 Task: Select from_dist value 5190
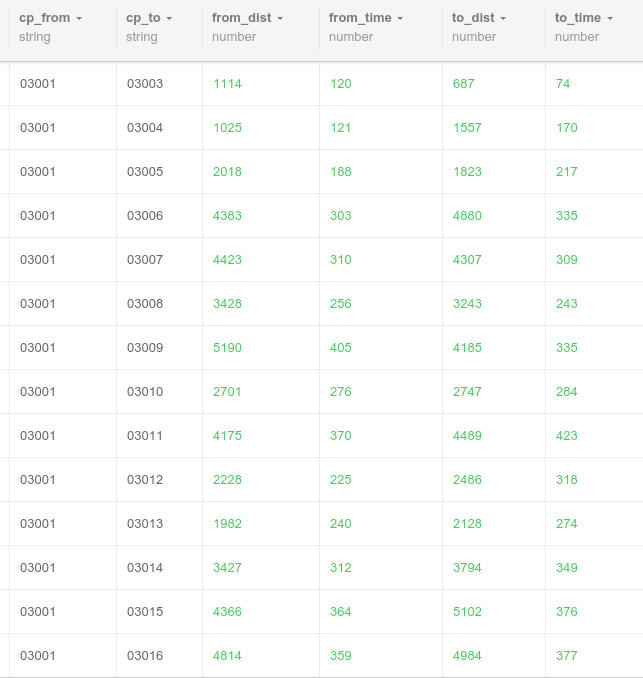point(227,348)
